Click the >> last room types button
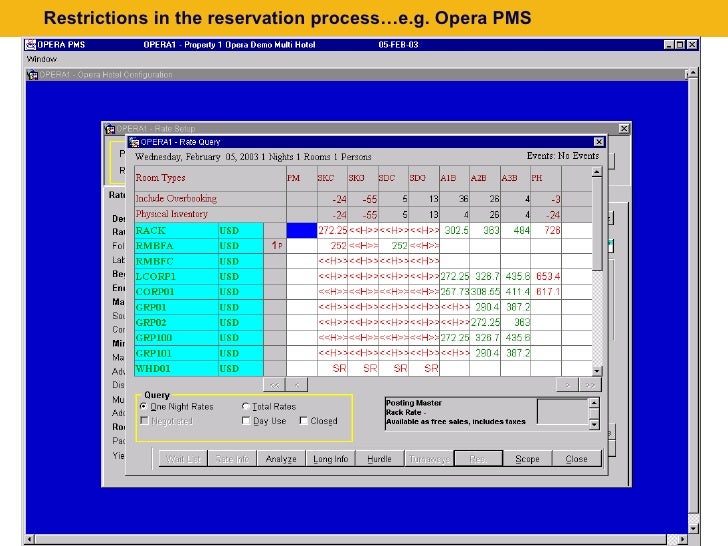The width and height of the screenshot is (728, 546). 590,385
